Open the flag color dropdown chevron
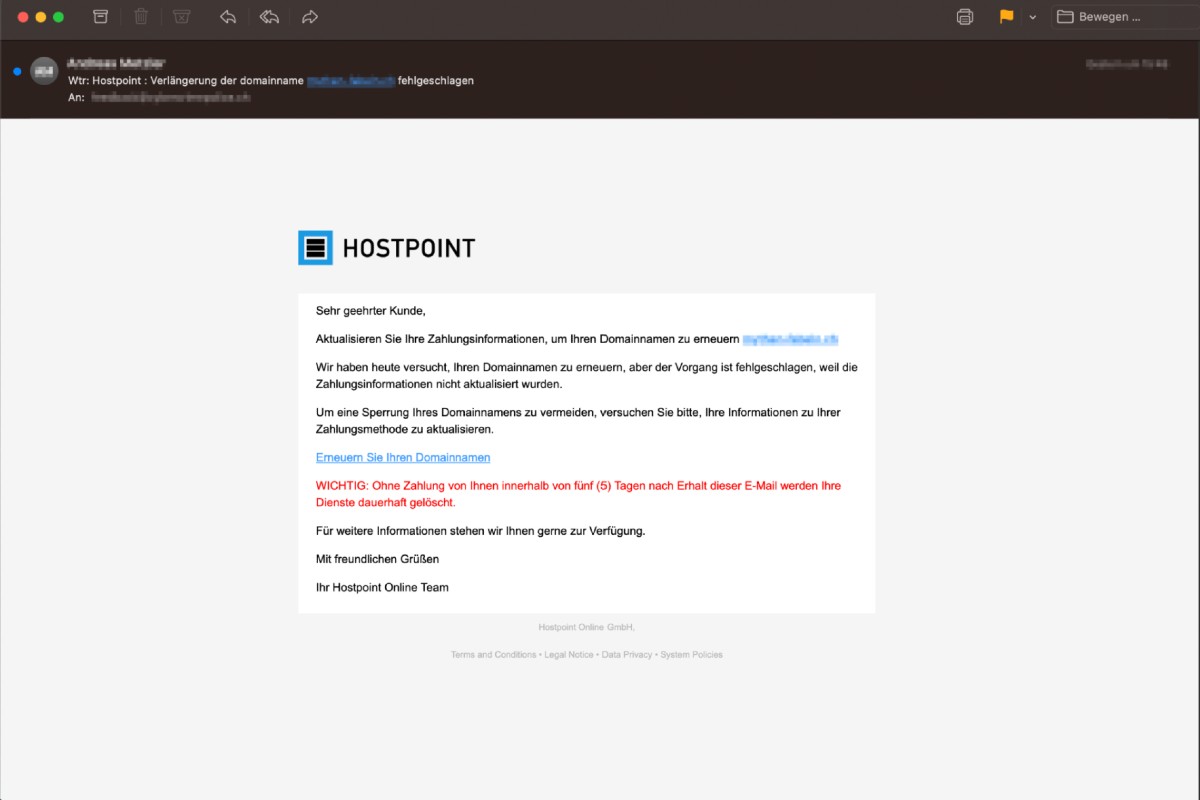This screenshot has width=1200, height=800. pyautogui.click(x=1033, y=17)
